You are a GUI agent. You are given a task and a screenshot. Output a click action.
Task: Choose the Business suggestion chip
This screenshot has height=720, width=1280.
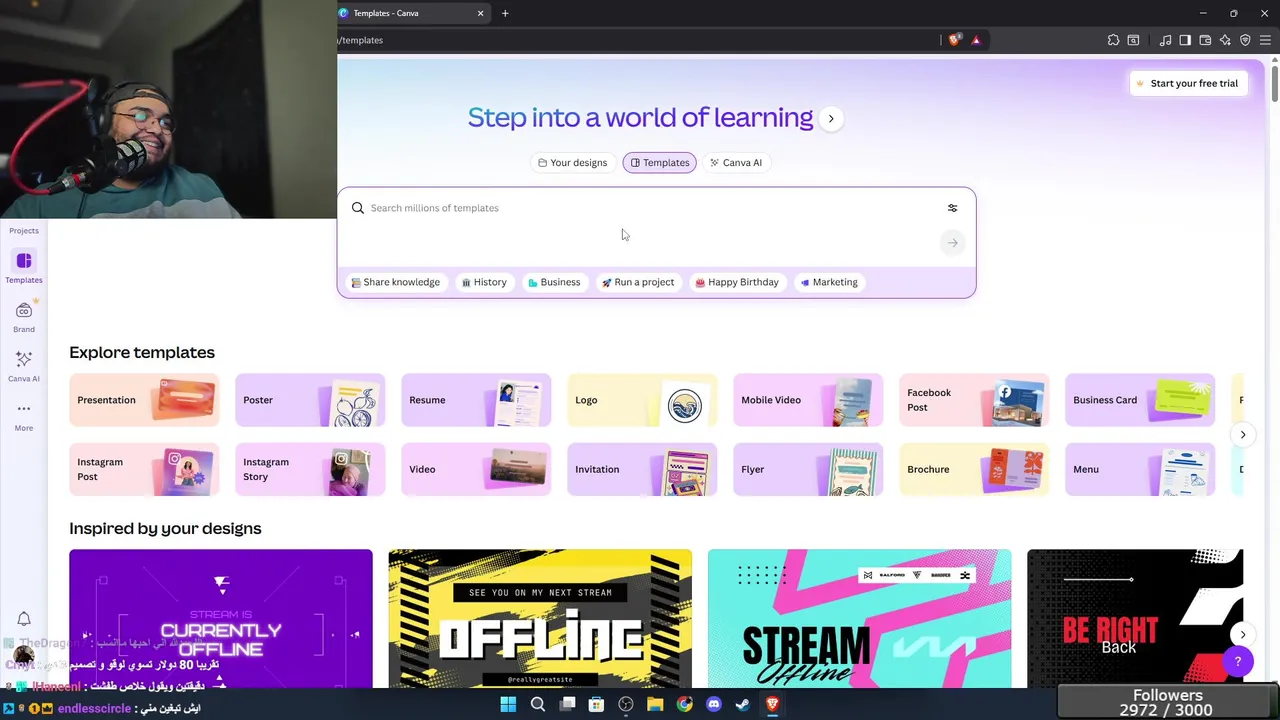[554, 282]
